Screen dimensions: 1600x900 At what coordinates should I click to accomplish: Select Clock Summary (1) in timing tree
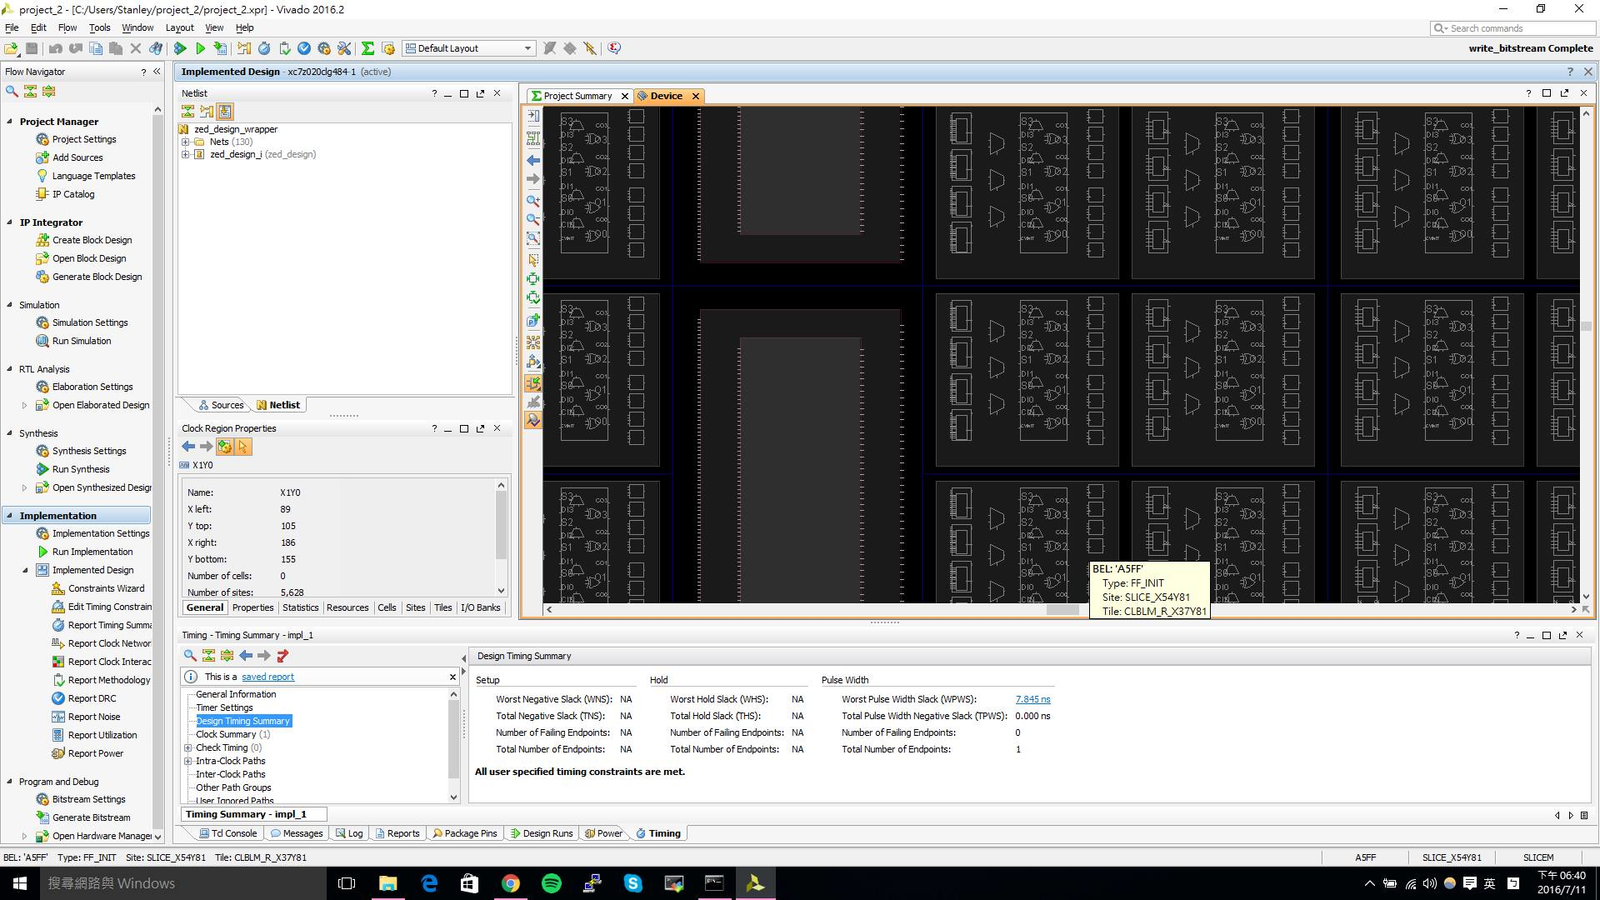point(233,734)
